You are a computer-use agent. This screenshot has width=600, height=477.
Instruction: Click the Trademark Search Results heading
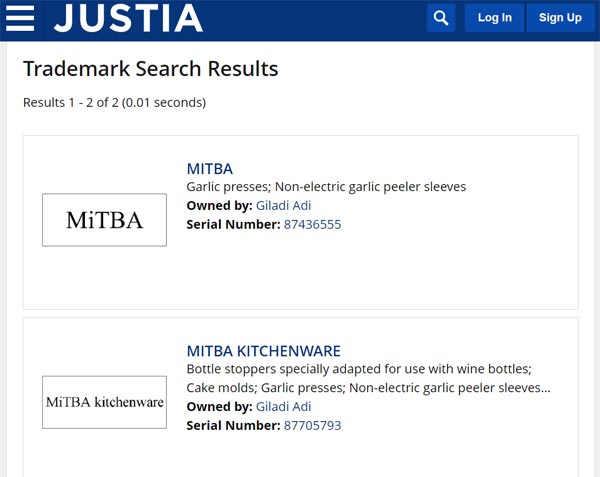pyautogui.click(x=151, y=69)
